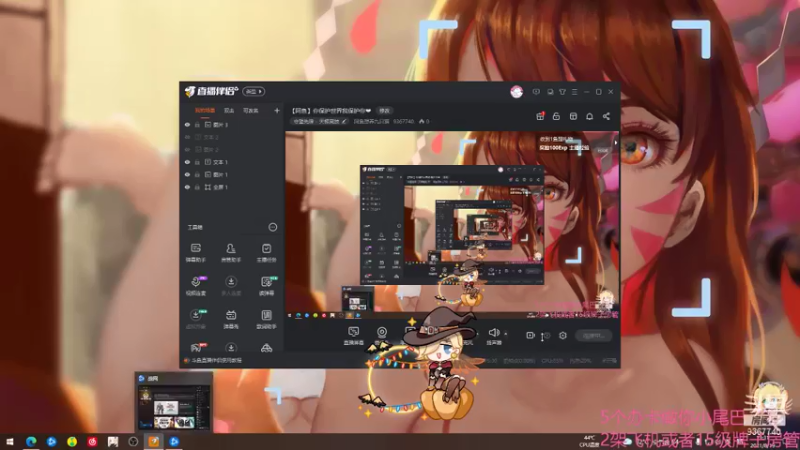Click the record icon in control bar
The image size is (800, 450).
click(531, 335)
